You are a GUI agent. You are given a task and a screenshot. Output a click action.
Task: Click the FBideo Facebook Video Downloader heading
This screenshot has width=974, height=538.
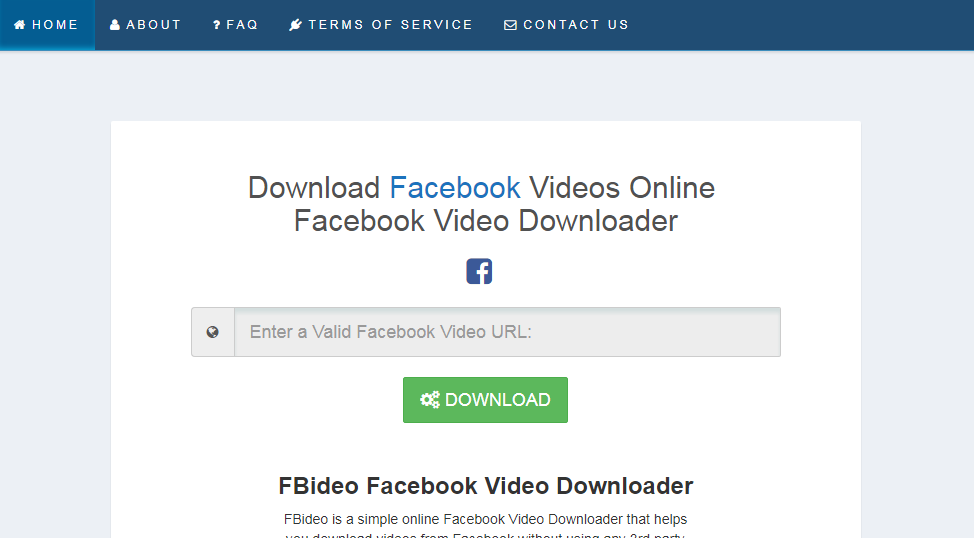point(486,486)
